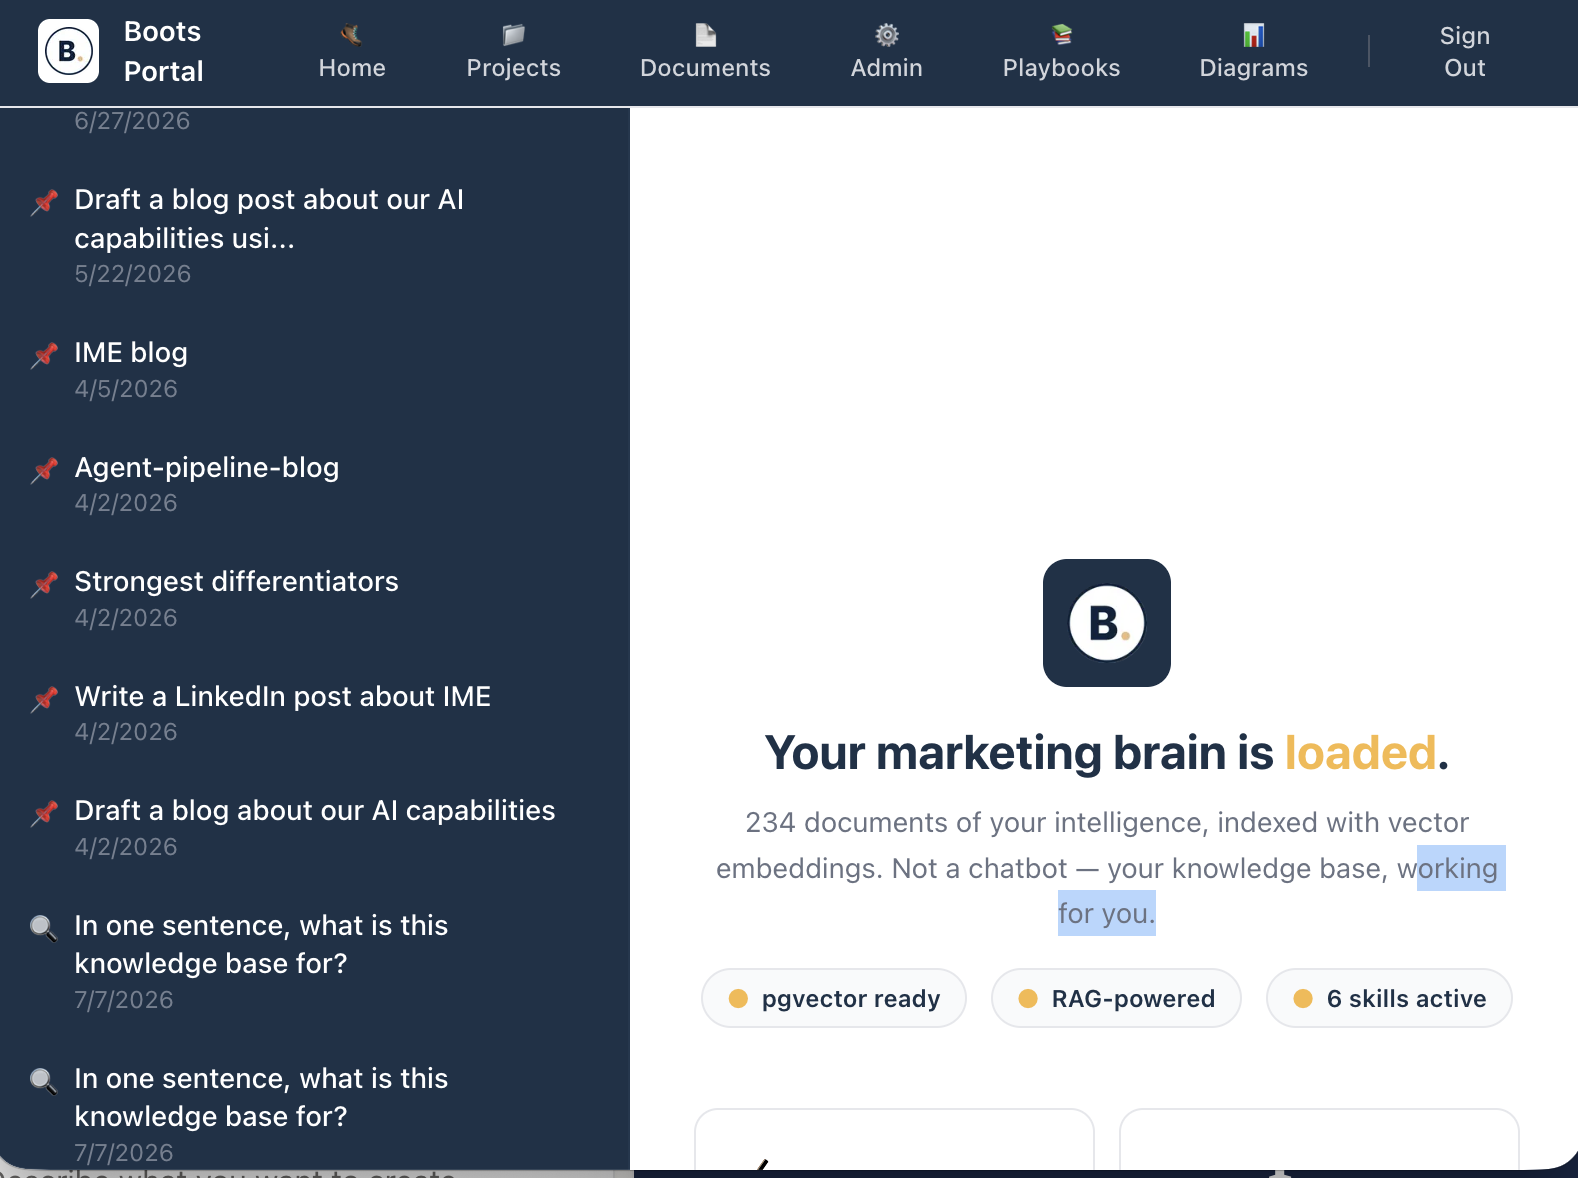The width and height of the screenshot is (1578, 1178).
Task: Open the Home menu item
Action: click(352, 51)
